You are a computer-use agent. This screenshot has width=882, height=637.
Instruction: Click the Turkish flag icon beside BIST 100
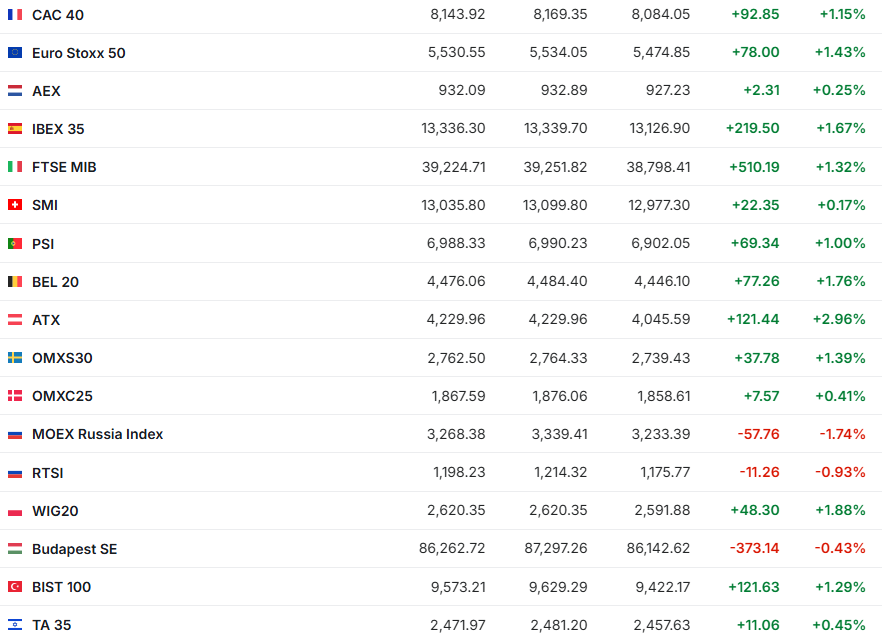tap(15, 587)
